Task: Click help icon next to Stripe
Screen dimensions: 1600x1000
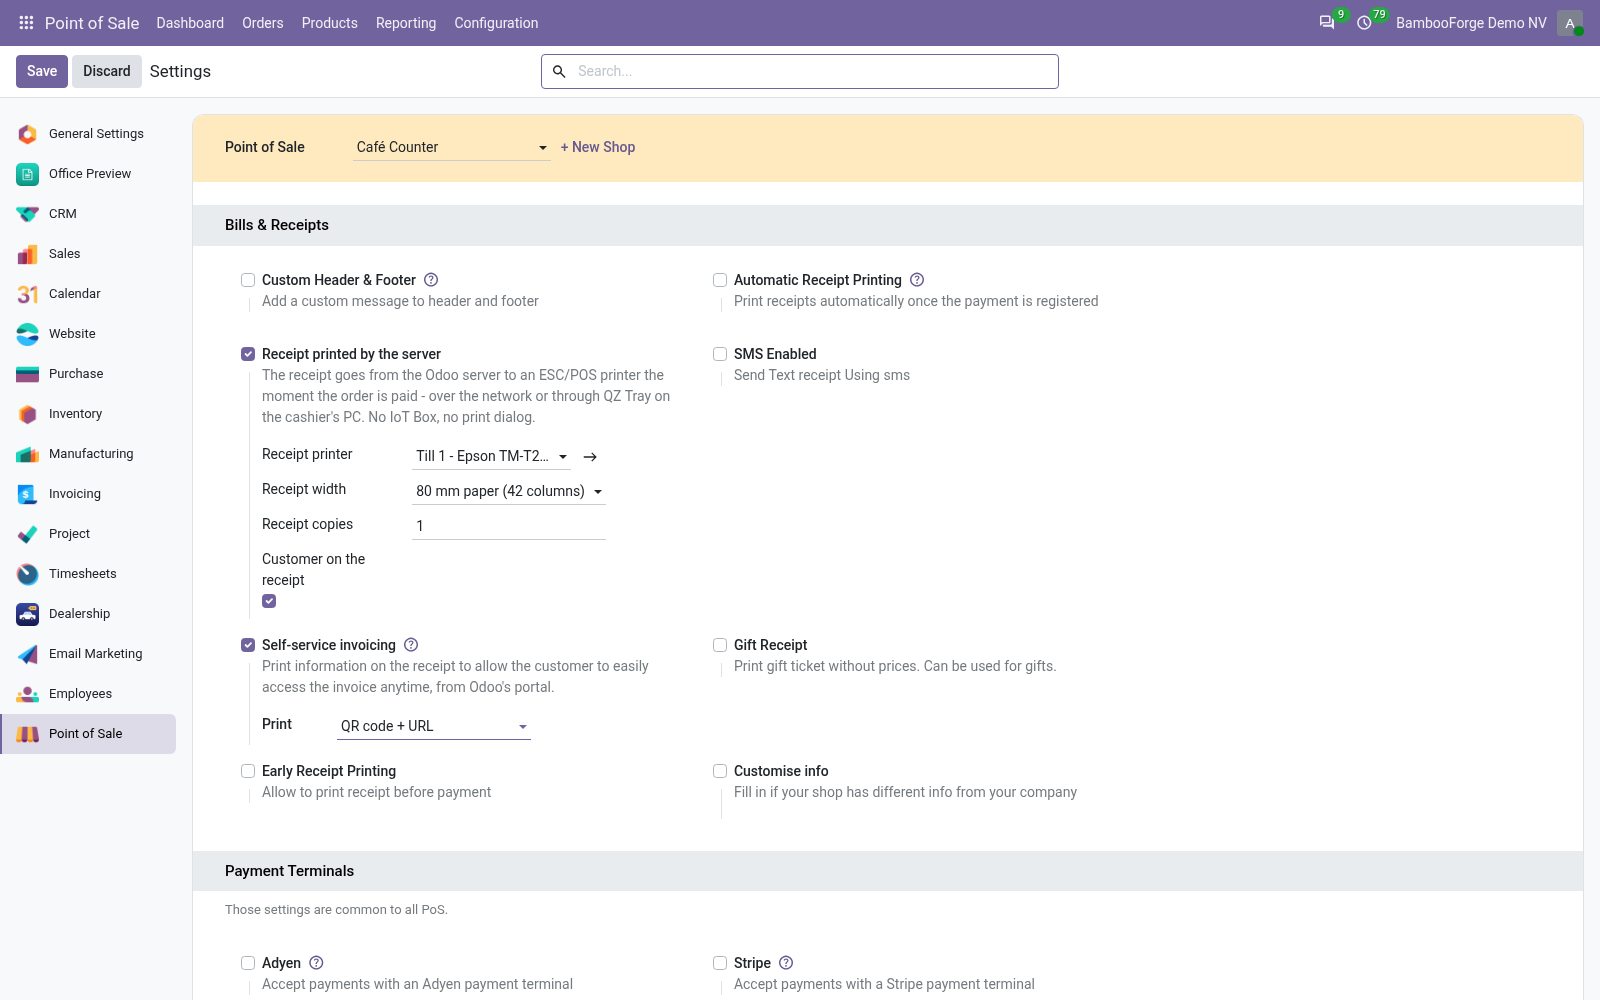Action: tap(786, 963)
